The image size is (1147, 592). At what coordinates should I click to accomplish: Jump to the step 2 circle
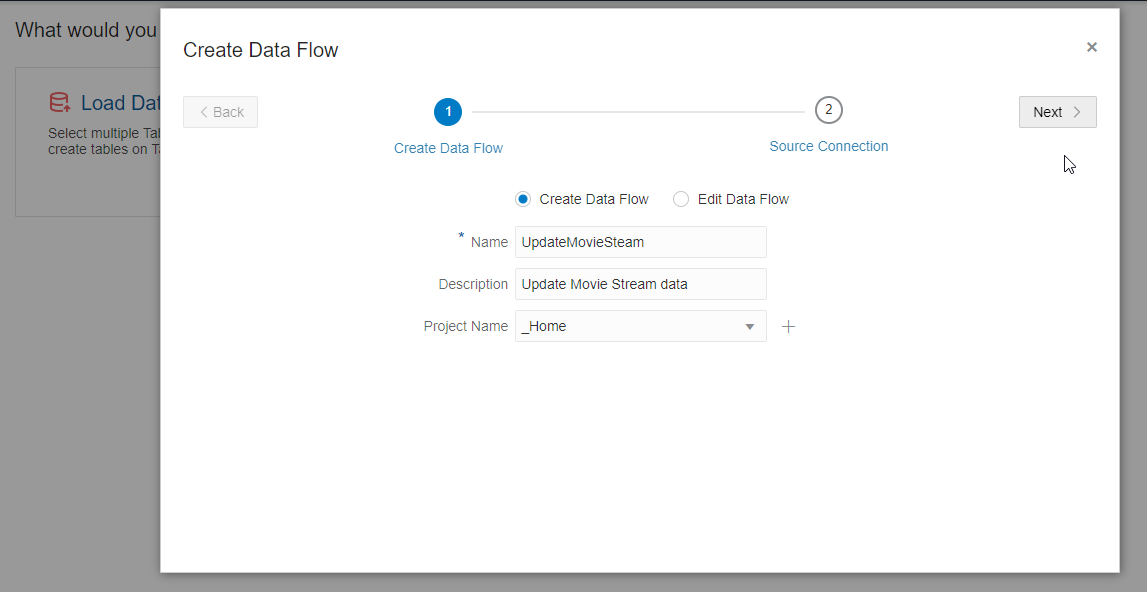(828, 110)
